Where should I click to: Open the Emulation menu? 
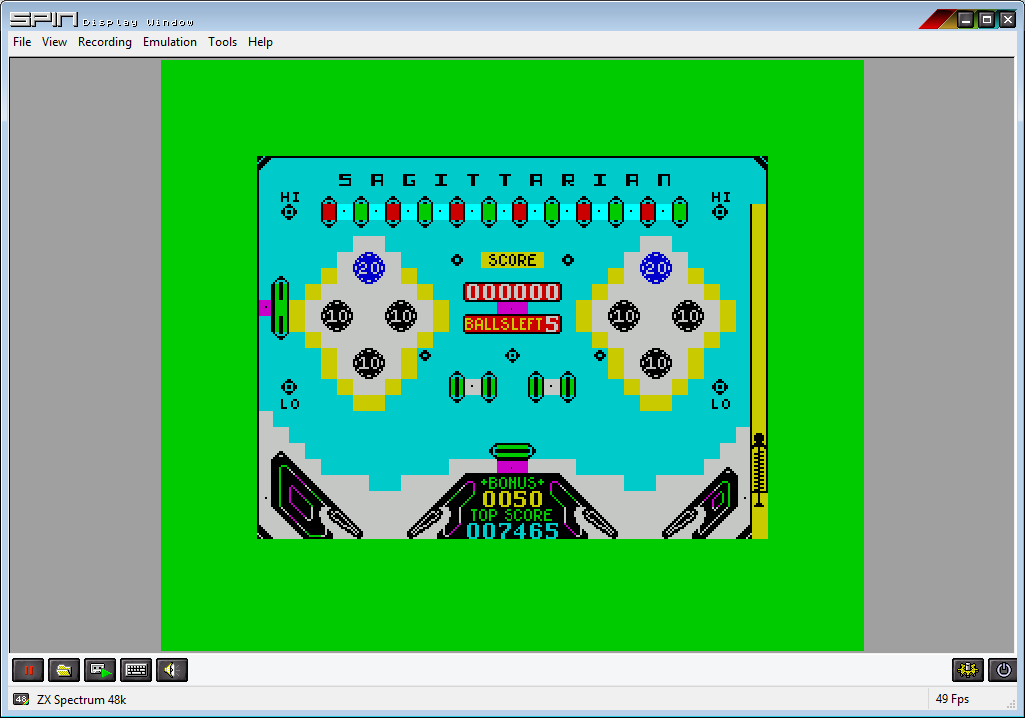click(170, 42)
